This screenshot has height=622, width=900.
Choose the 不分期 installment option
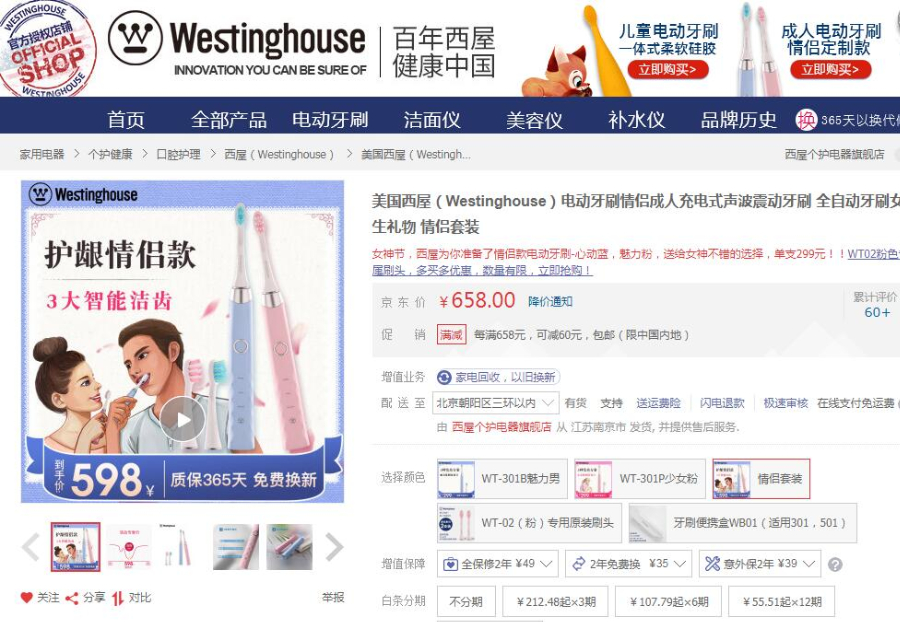click(465, 601)
